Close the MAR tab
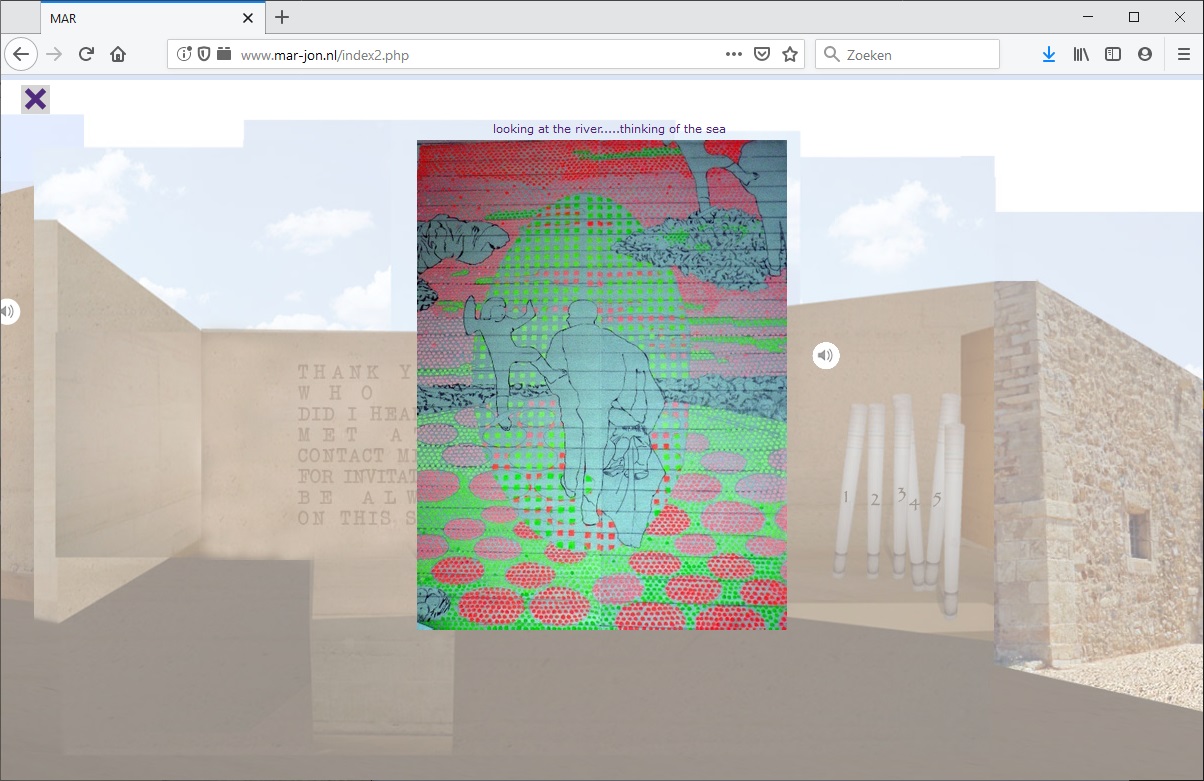The height and width of the screenshot is (781, 1204). [248, 18]
